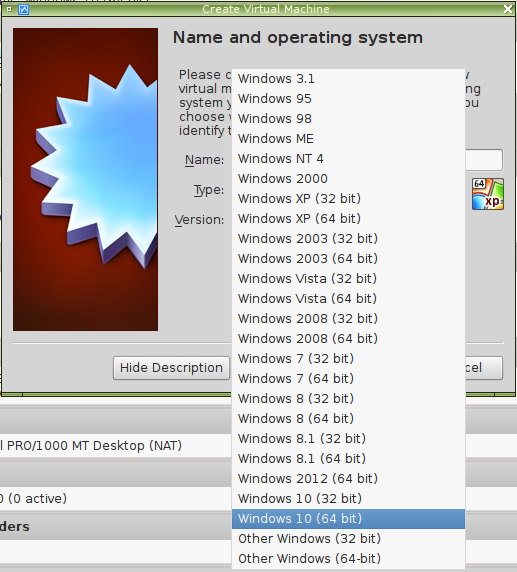The width and height of the screenshot is (517, 572).
Task: Click the blue starburst wizard image
Action: (x=85, y=179)
